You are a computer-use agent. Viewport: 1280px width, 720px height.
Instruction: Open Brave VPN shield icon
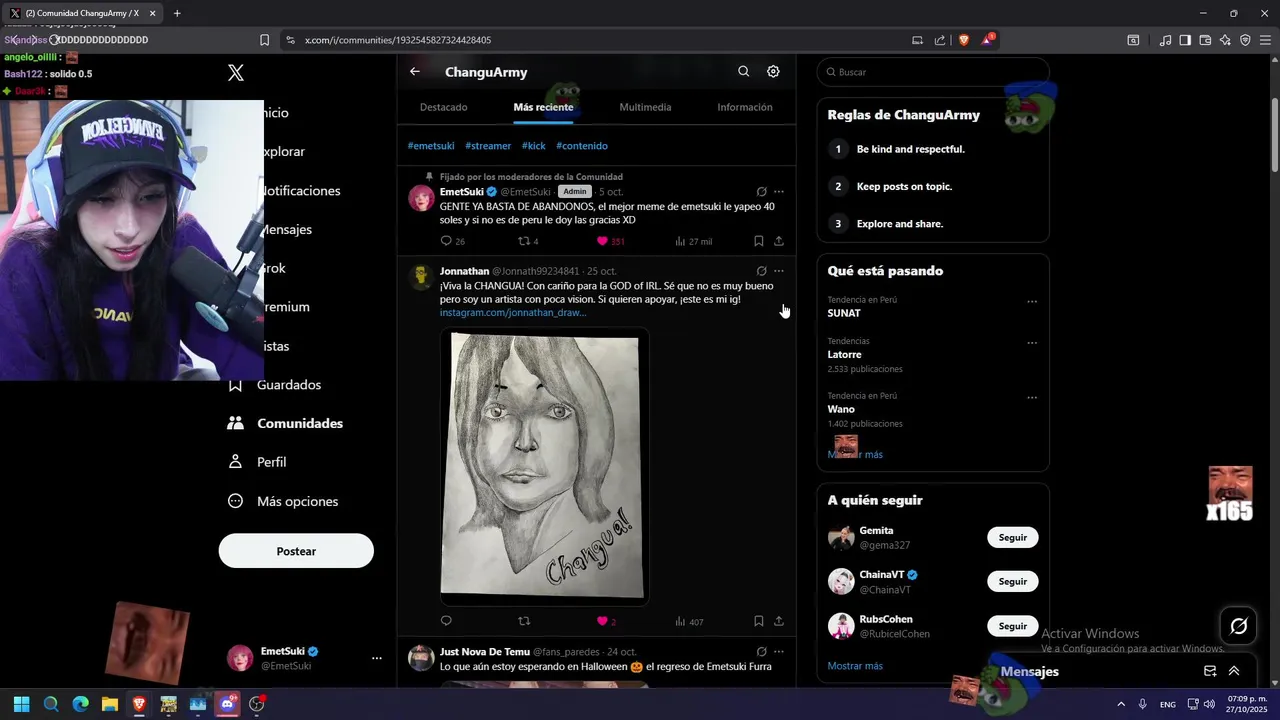[1245, 40]
